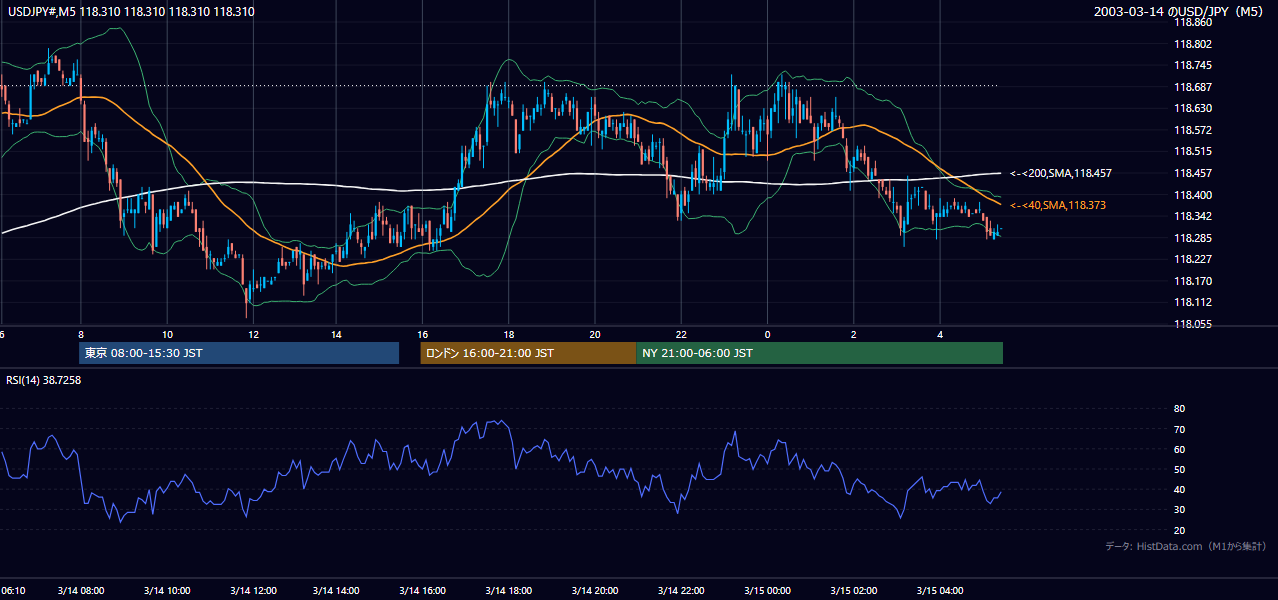Click price axis value 118.745

tap(1191, 65)
